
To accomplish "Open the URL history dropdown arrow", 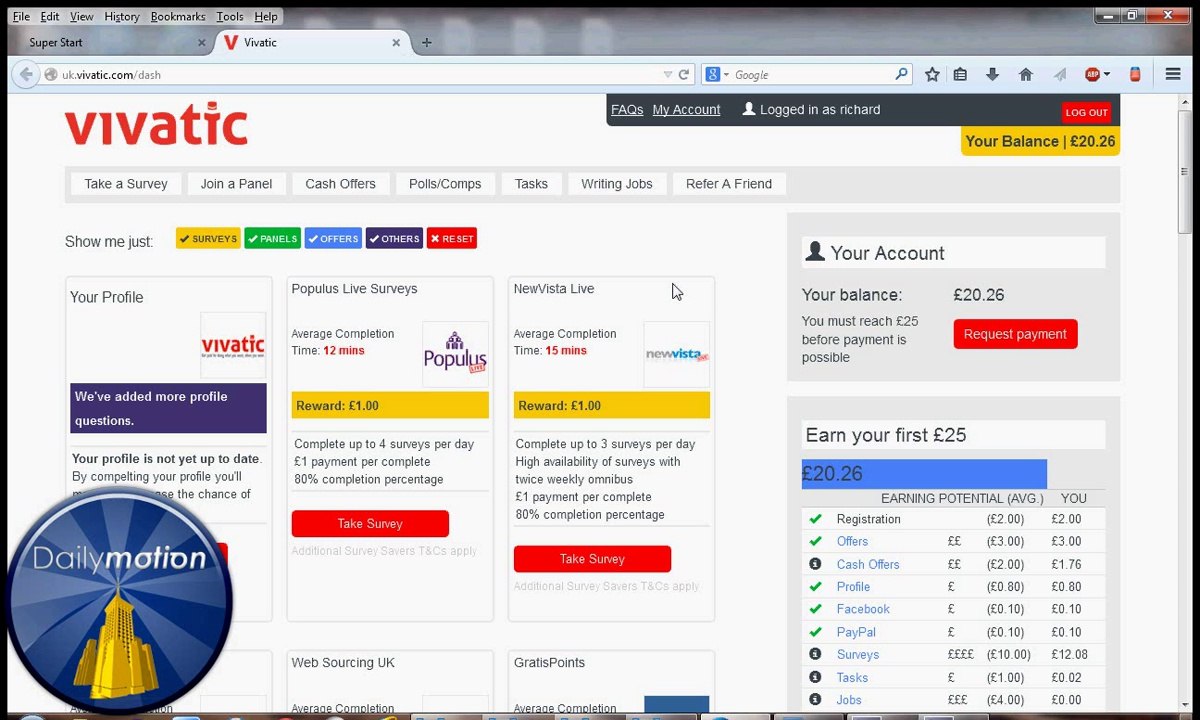I will (x=668, y=75).
